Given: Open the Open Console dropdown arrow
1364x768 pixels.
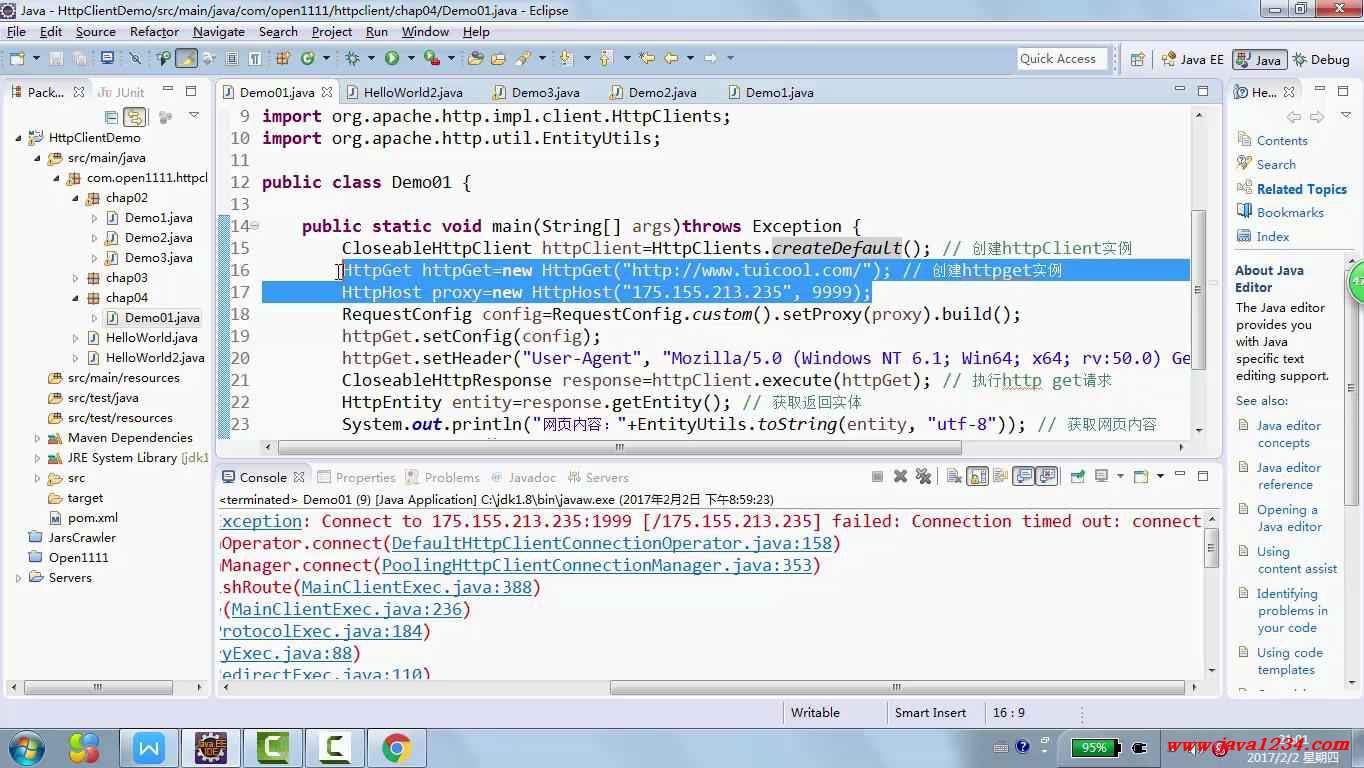Looking at the screenshot, I should click(x=1160, y=477).
